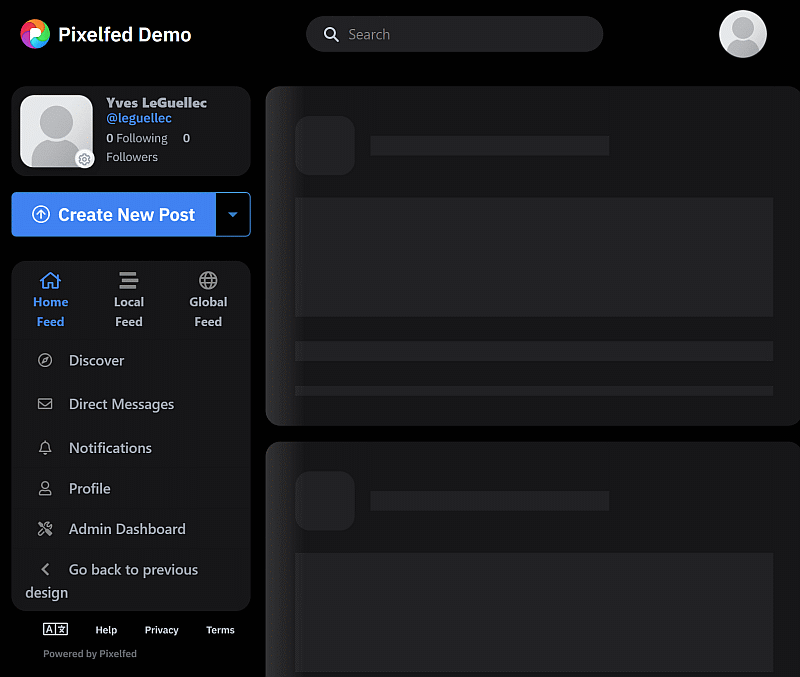Open the @leguellec profile link
Image resolution: width=800 pixels, height=677 pixels.
coord(139,119)
